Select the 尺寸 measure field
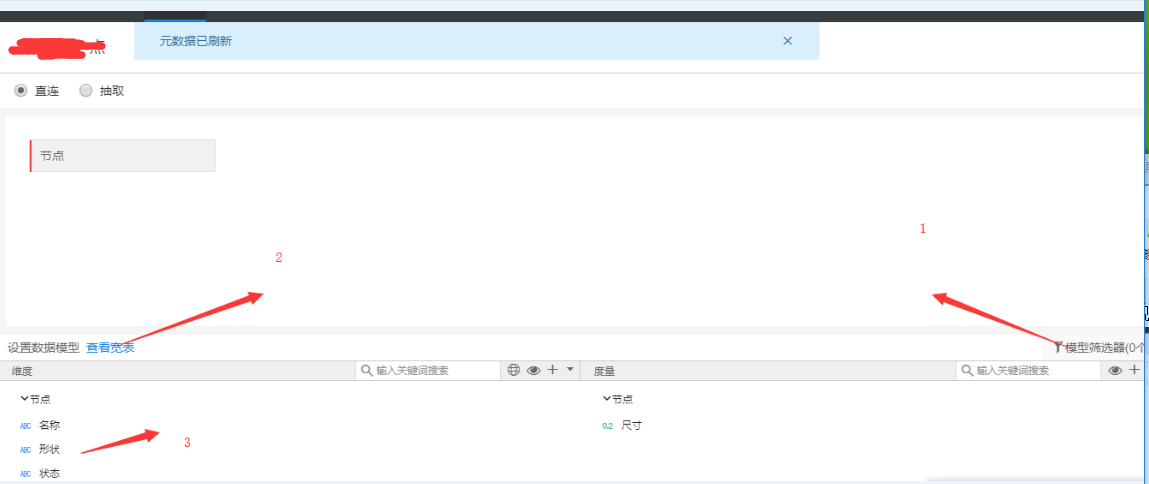Image resolution: width=1149 pixels, height=484 pixels. (631, 425)
